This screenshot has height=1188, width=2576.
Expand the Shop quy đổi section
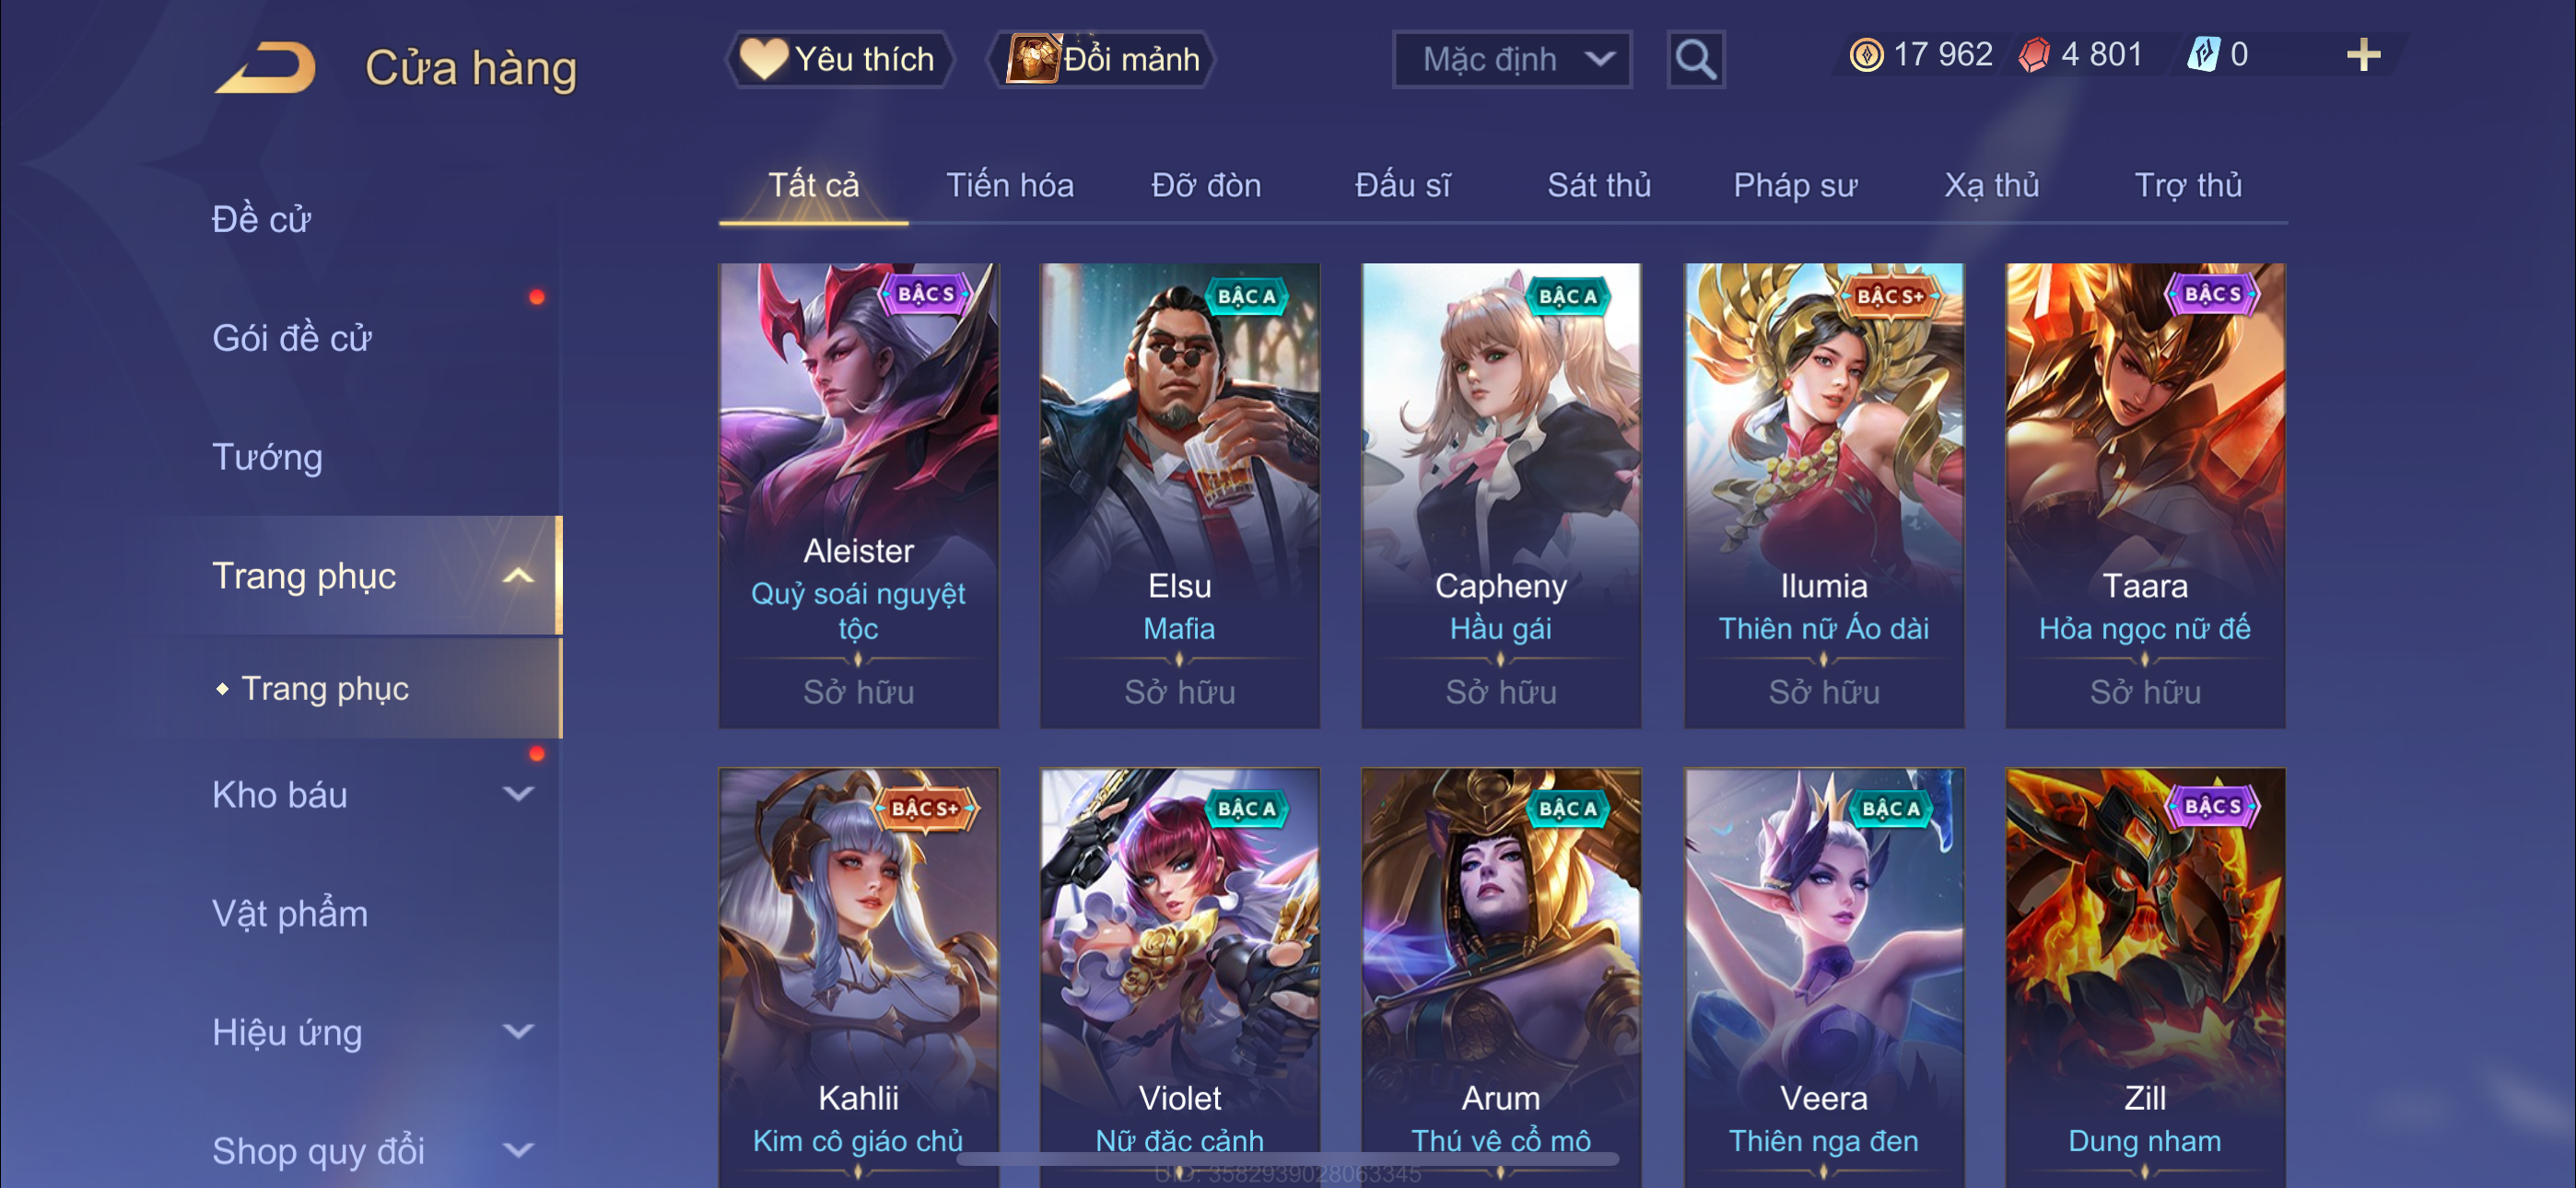[x=518, y=1150]
